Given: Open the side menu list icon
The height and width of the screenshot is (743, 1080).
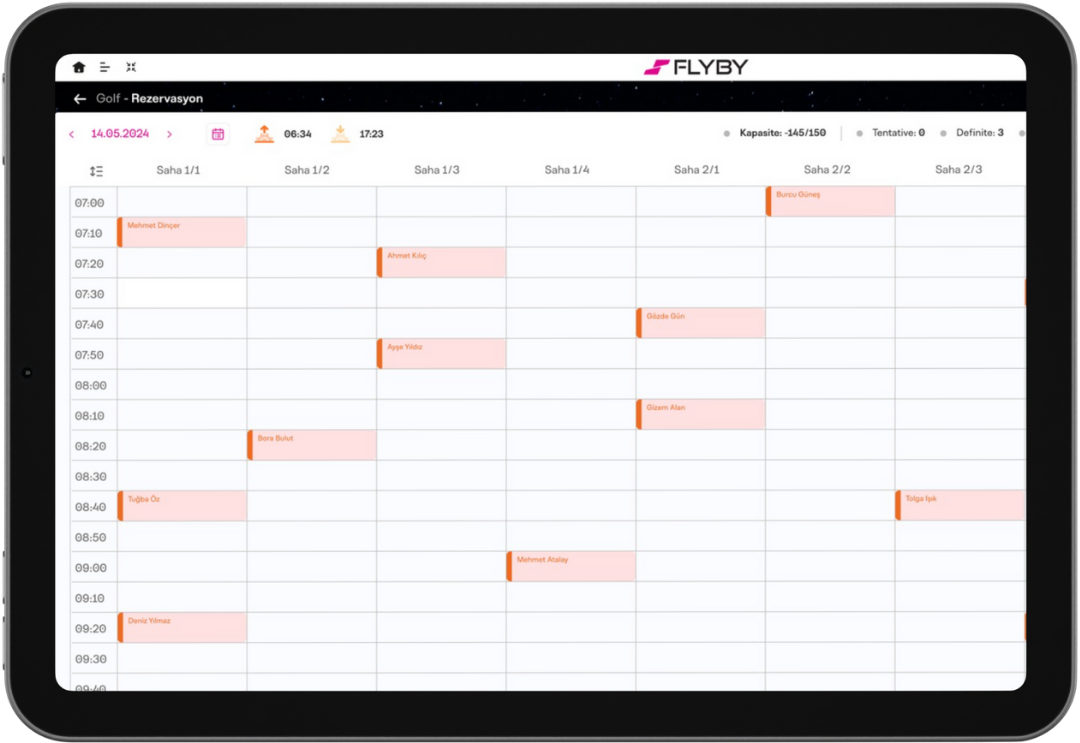Looking at the screenshot, I should tap(104, 67).
